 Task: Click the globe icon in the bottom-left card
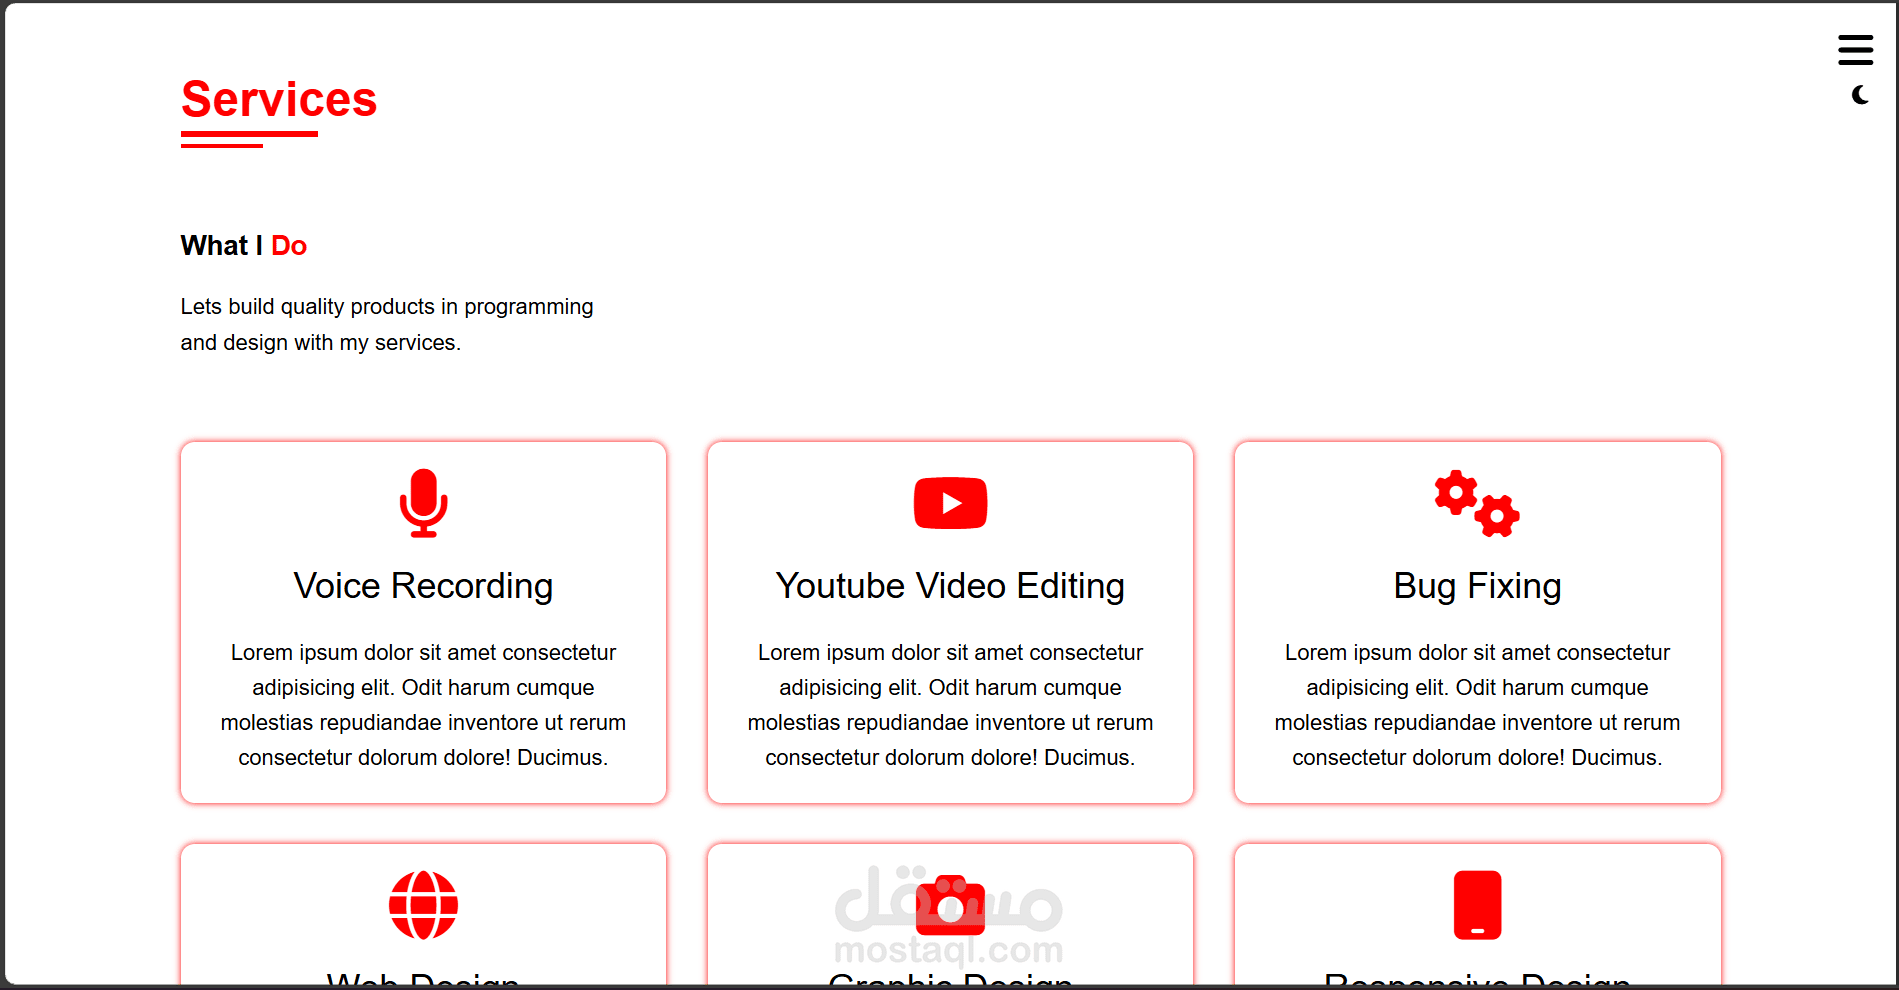[424, 905]
